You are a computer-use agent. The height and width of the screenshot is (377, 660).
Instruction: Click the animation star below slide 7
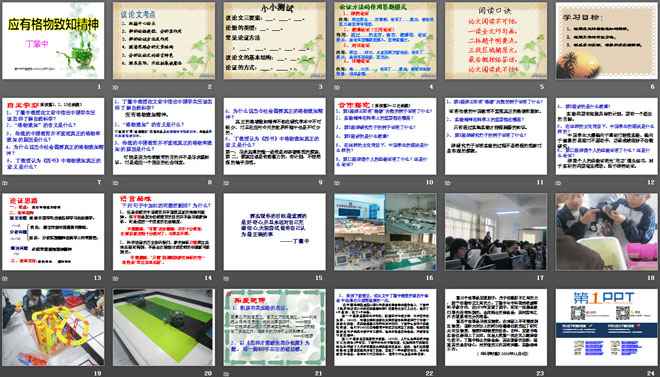(4, 183)
